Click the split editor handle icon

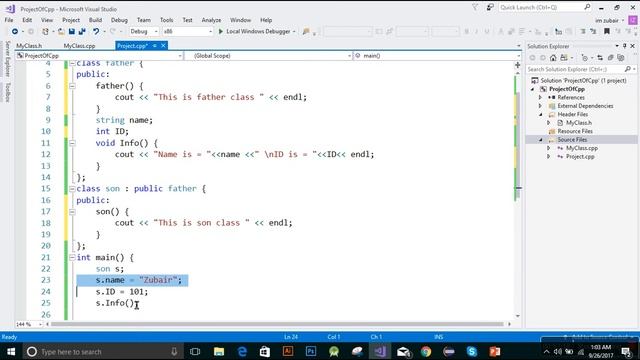pyautogui.click(x=518, y=65)
